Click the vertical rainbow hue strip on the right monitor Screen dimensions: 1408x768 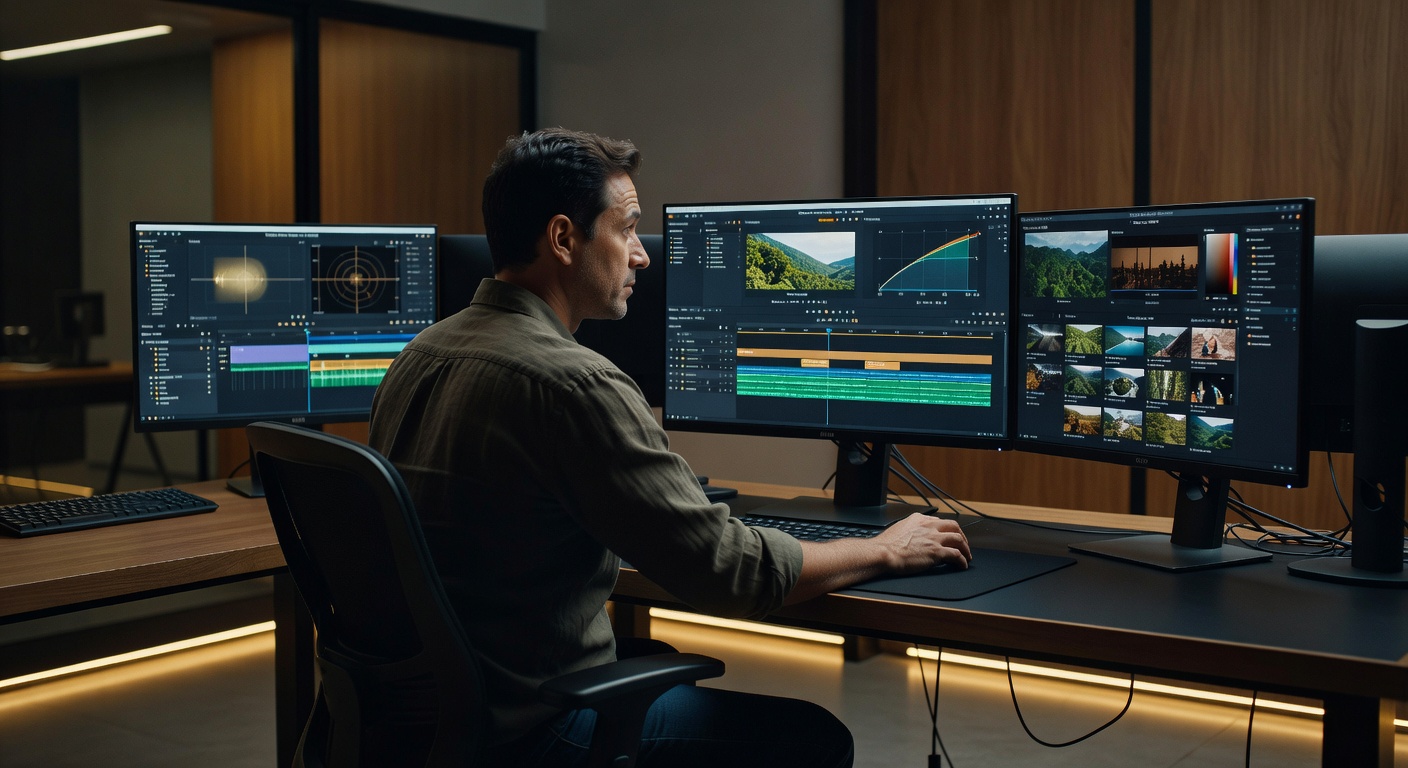[x=1234, y=264]
